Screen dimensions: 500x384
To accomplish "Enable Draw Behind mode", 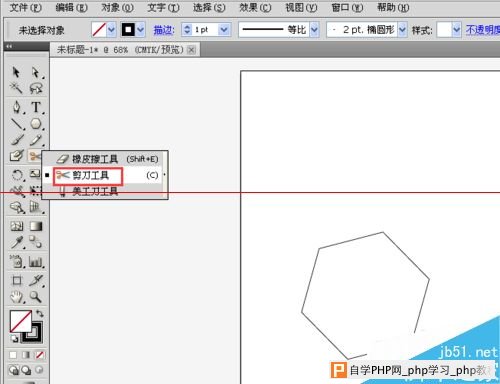I will coord(26,370).
